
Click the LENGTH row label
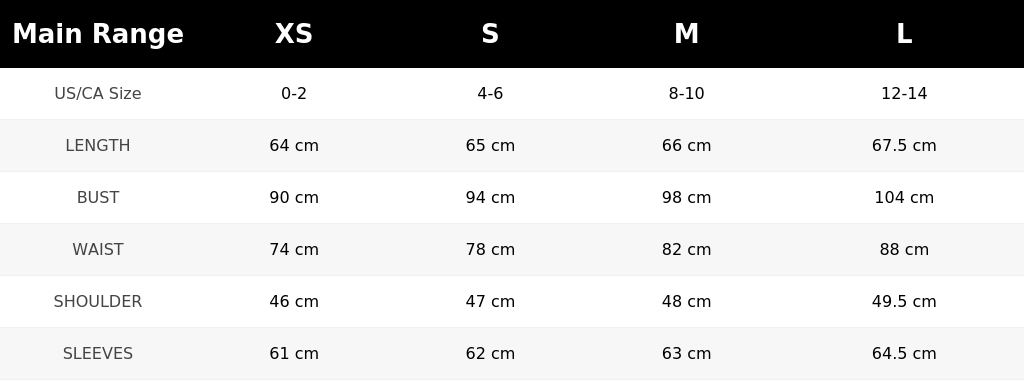(x=98, y=146)
